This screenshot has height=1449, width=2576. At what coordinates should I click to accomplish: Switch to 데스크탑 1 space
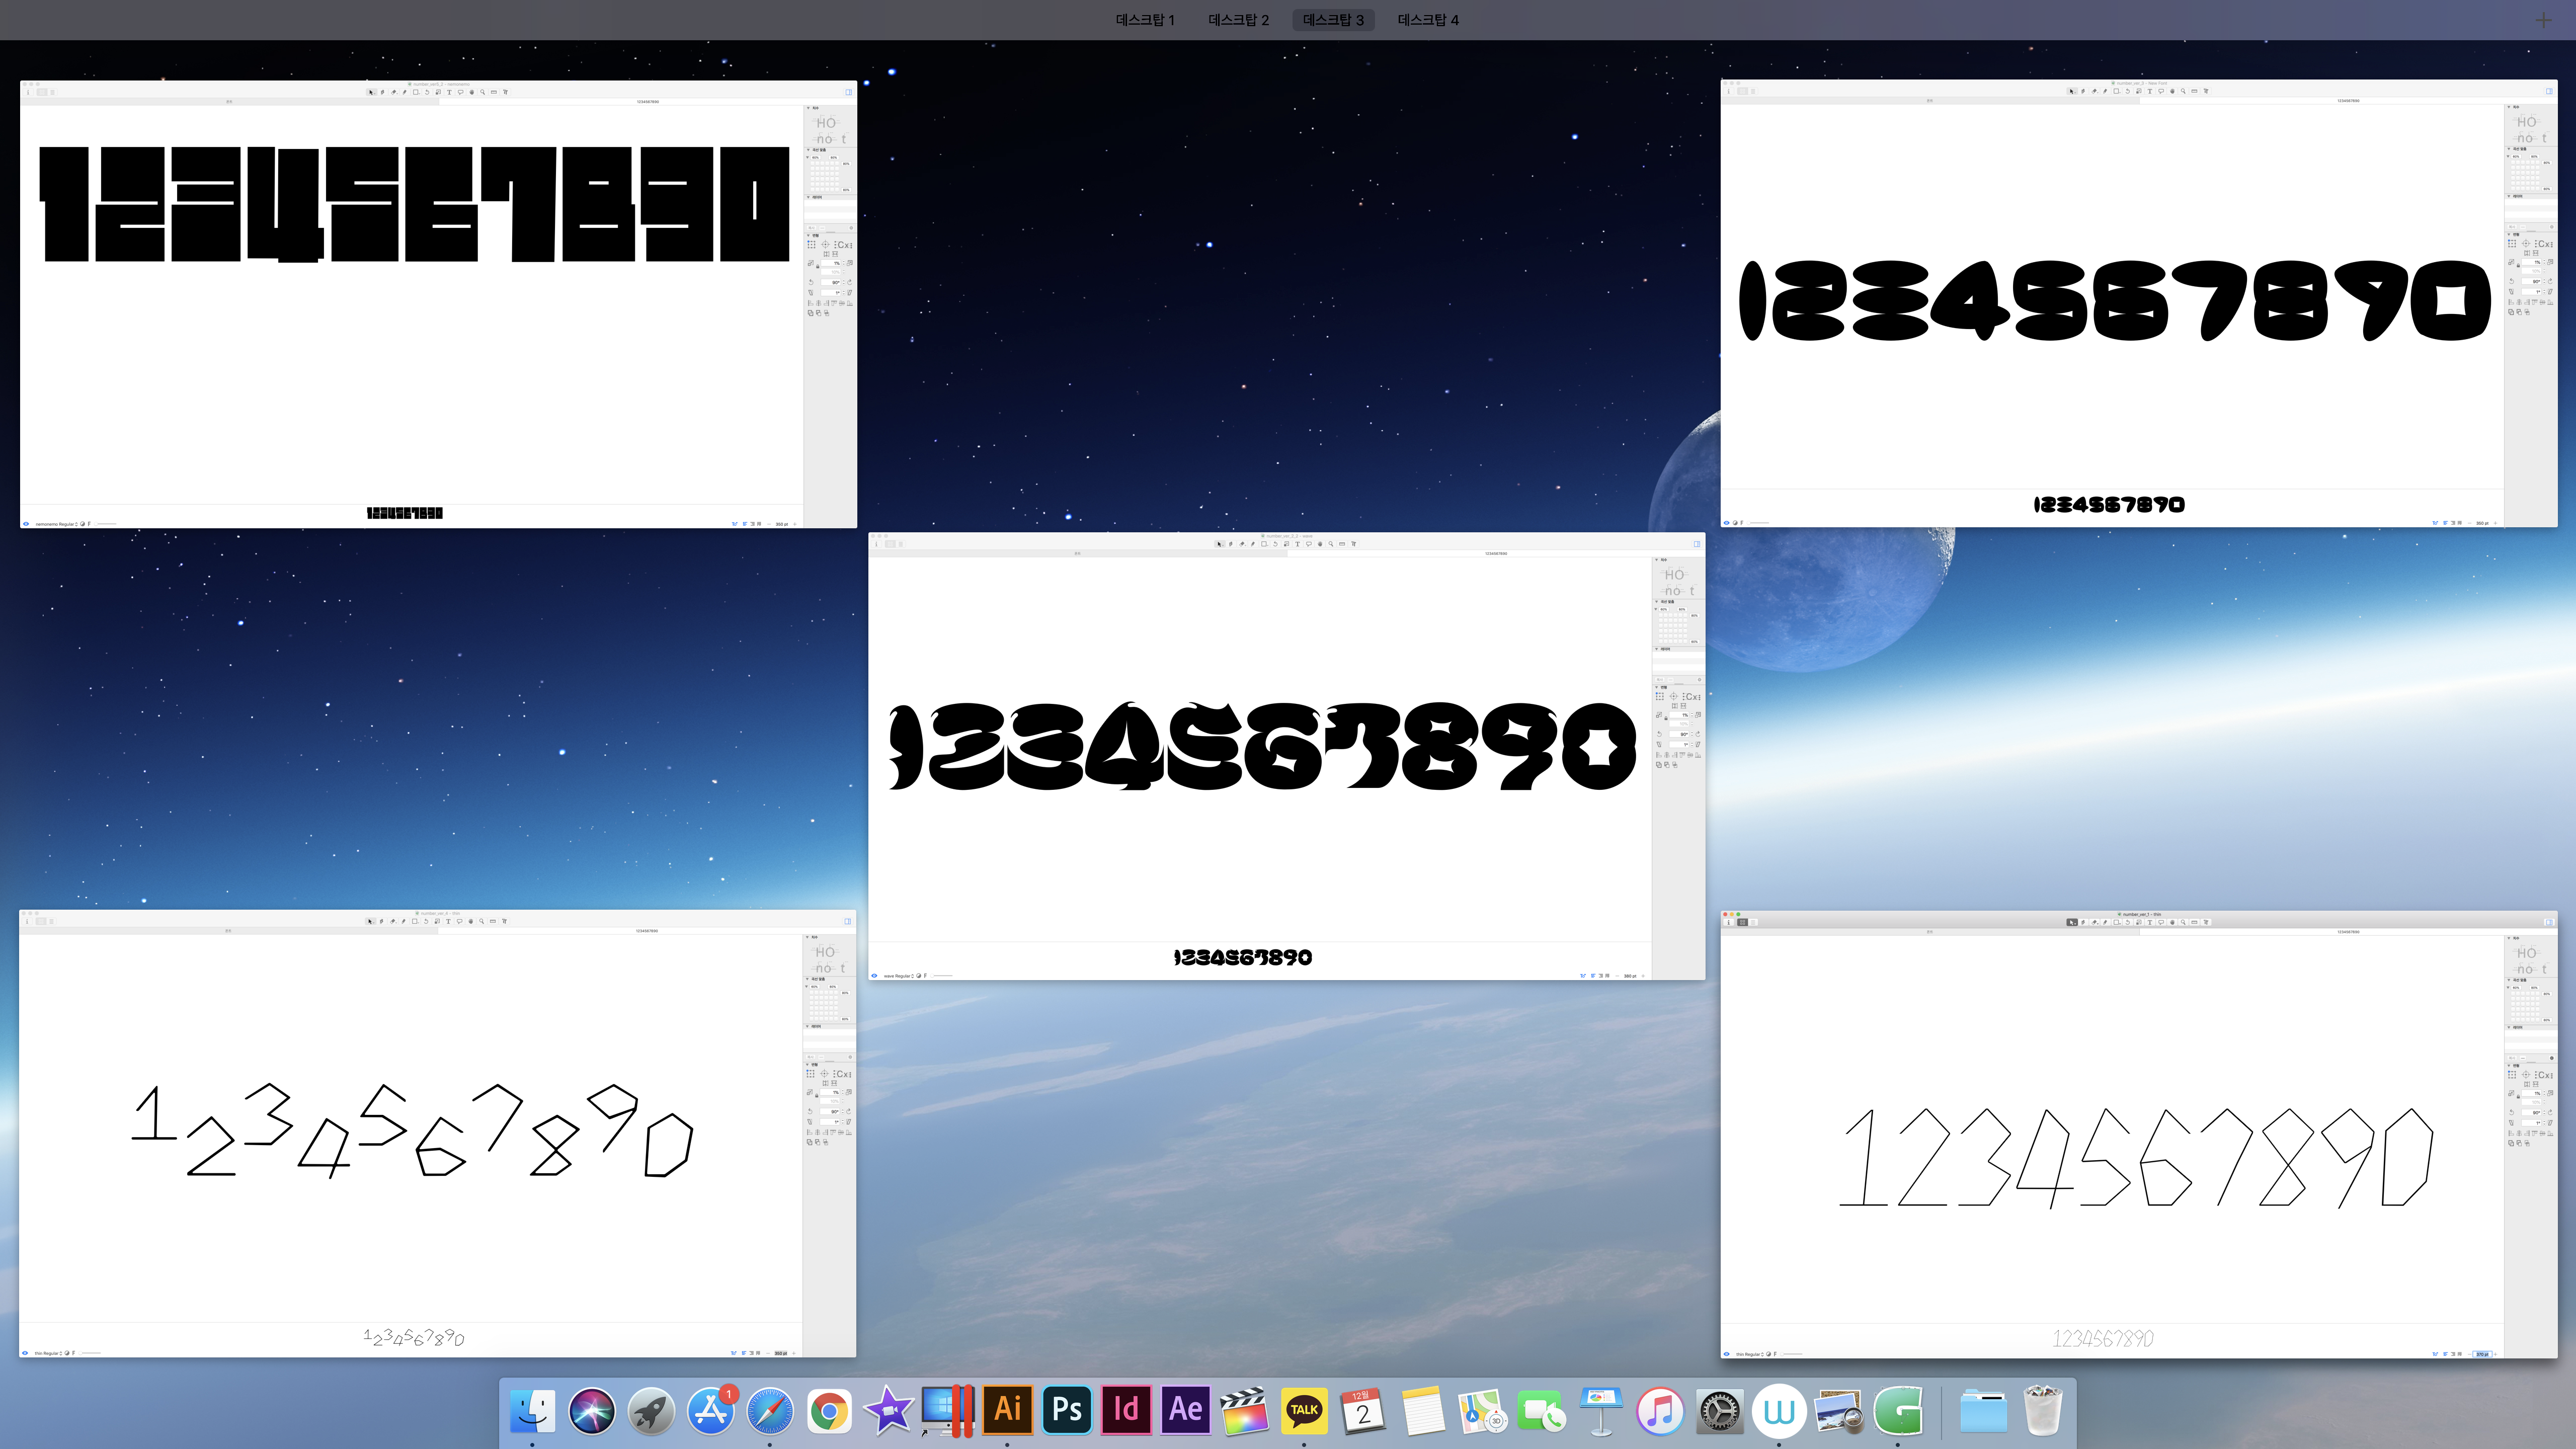(x=1145, y=20)
